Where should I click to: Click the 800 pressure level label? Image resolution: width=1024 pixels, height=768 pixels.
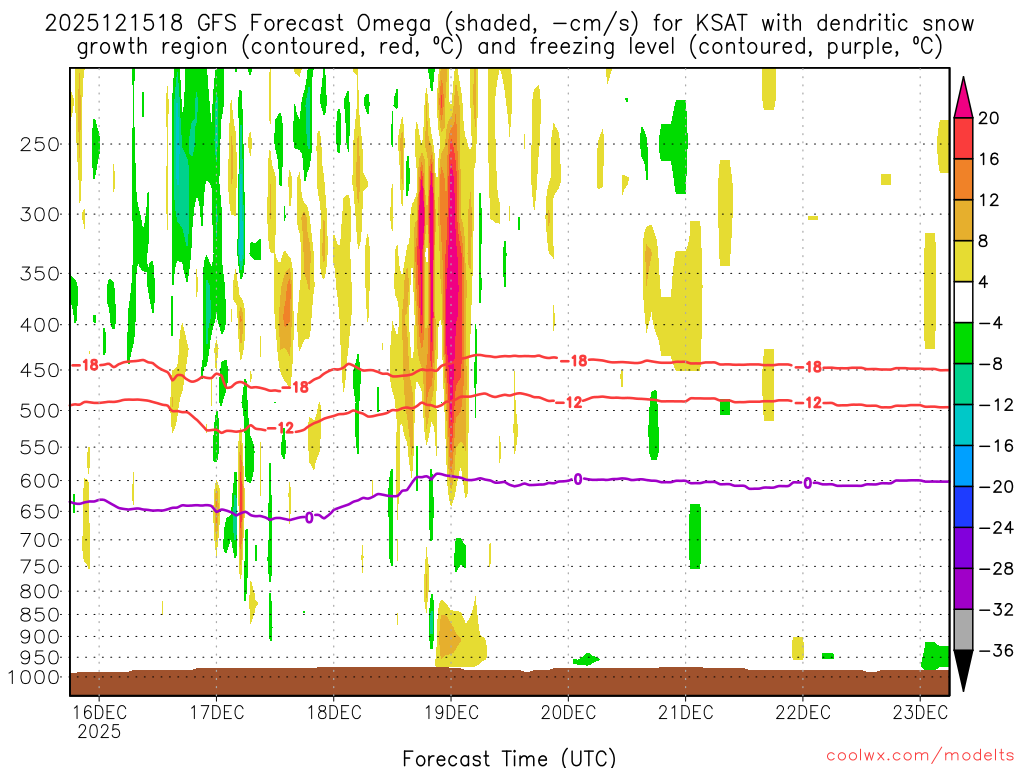pyautogui.click(x=40, y=592)
